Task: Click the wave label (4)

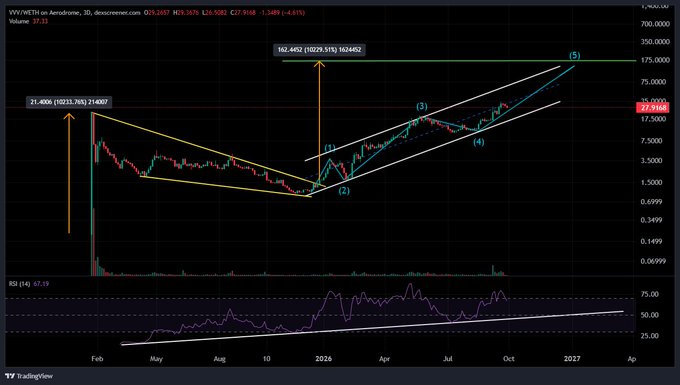Action: [479, 142]
